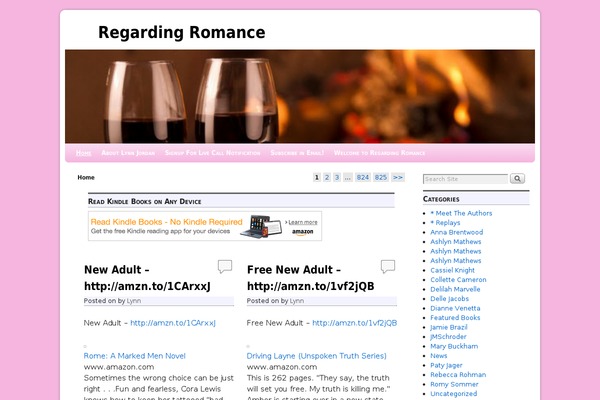Open Cassiel Knight category
Image resolution: width=600 pixels, height=400 pixels.
(452, 270)
